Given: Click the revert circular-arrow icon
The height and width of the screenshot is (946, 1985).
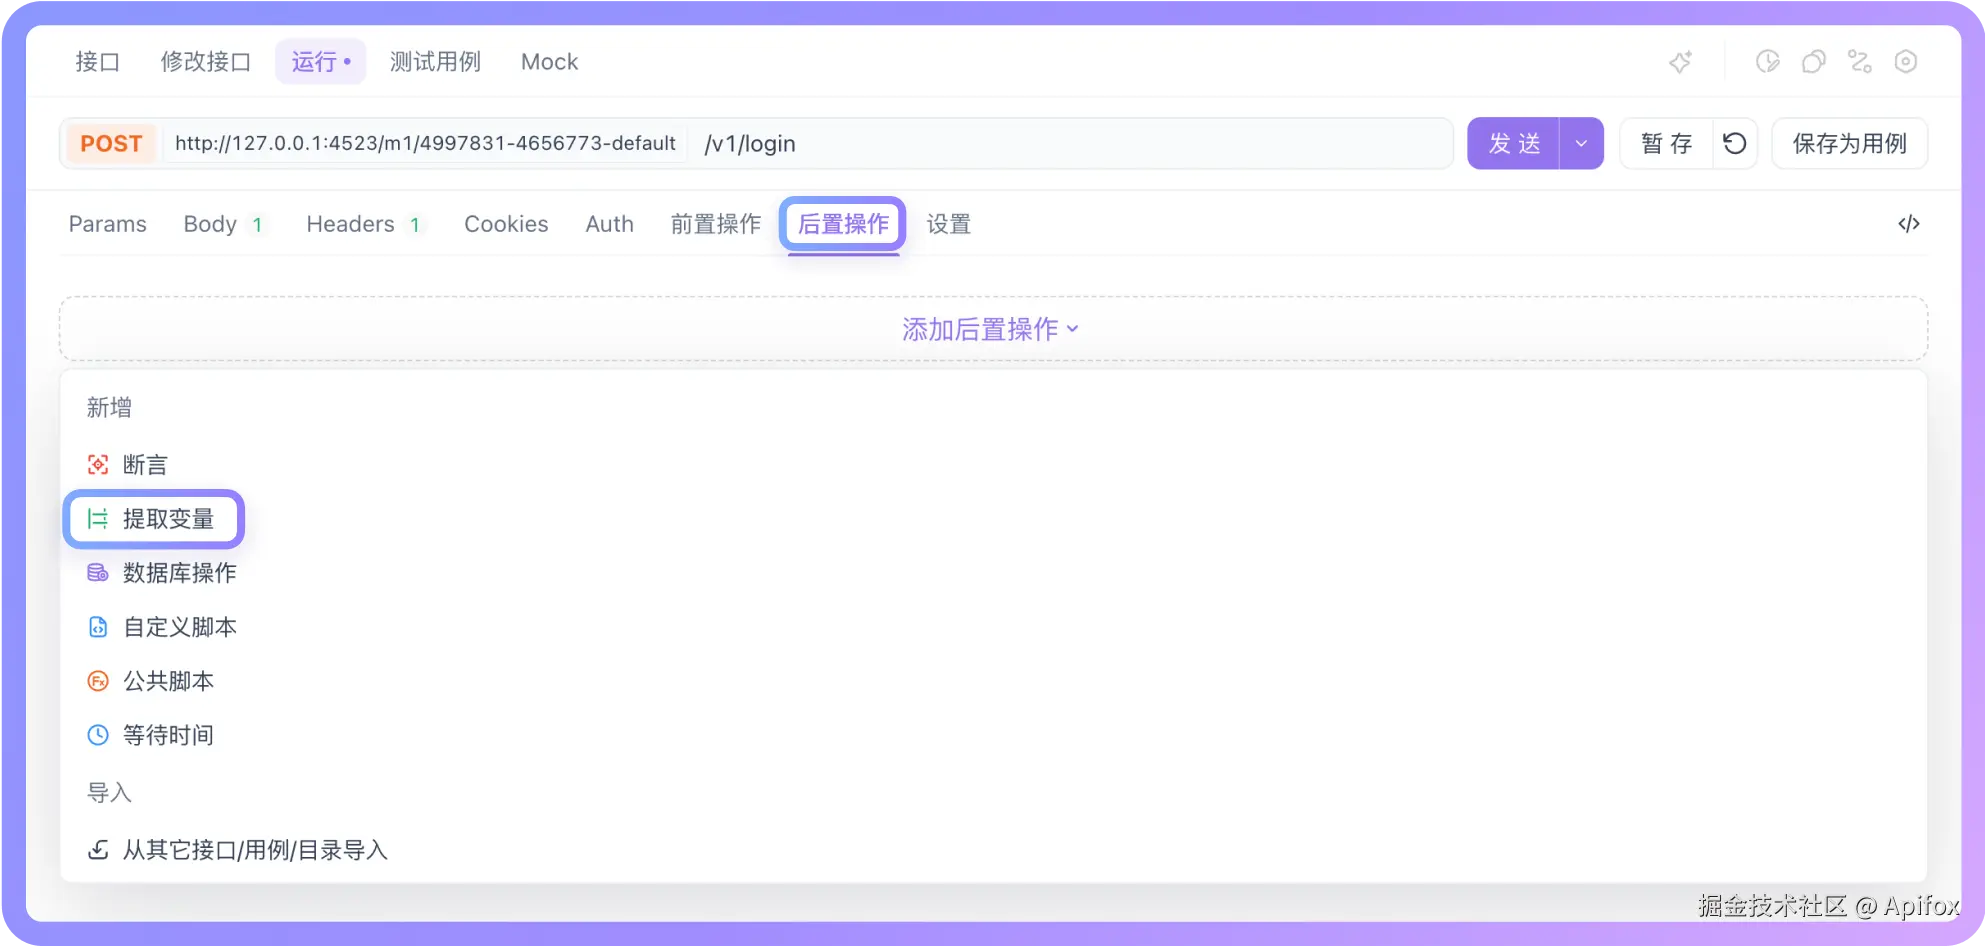Looking at the screenshot, I should pos(1735,143).
